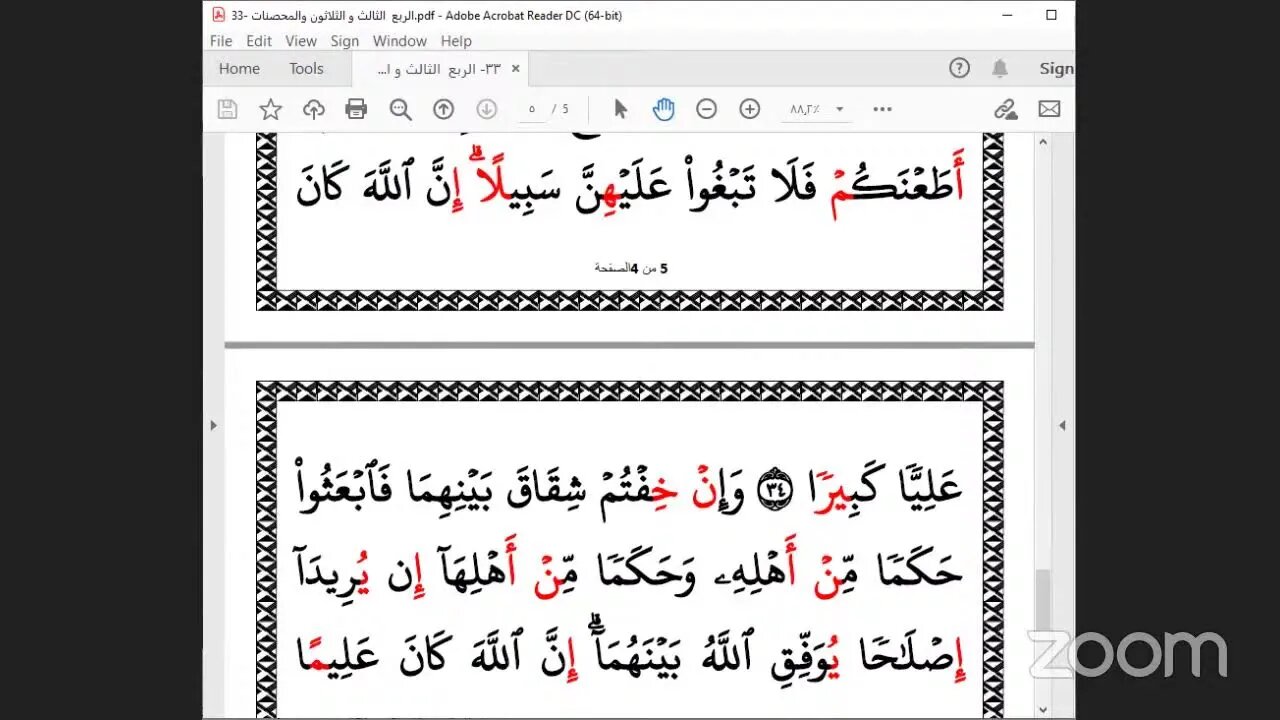Activate the hand pan tool
This screenshot has height=720, width=1280.
point(663,109)
